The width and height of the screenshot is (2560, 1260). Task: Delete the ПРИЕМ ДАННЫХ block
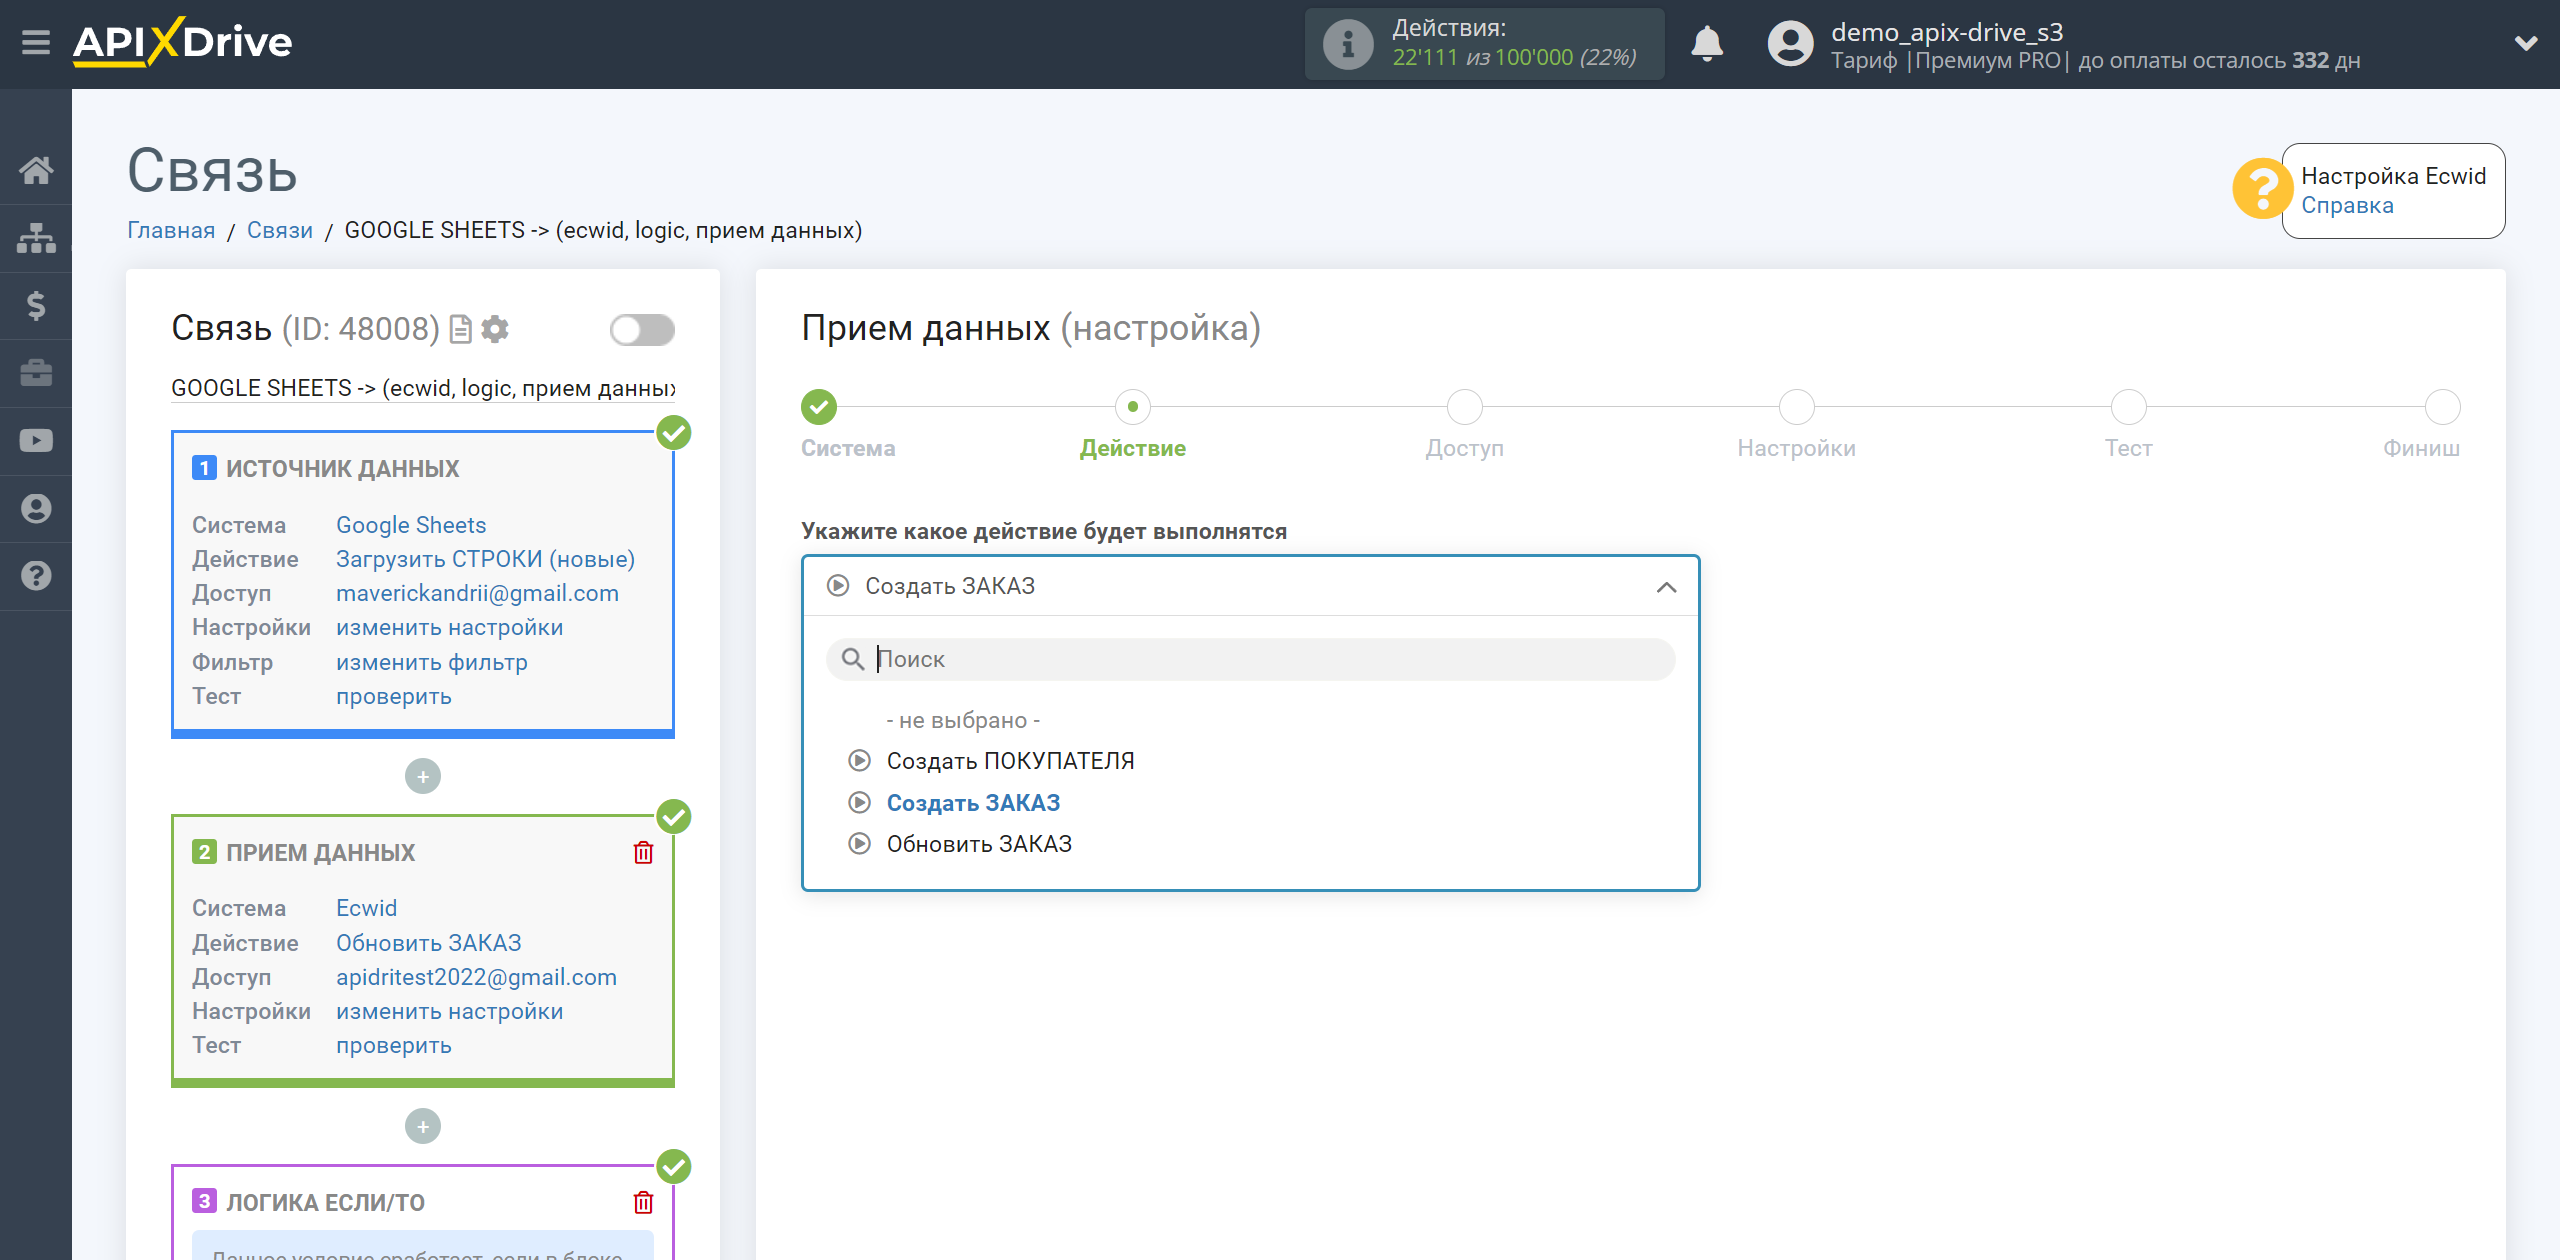coord(643,853)
